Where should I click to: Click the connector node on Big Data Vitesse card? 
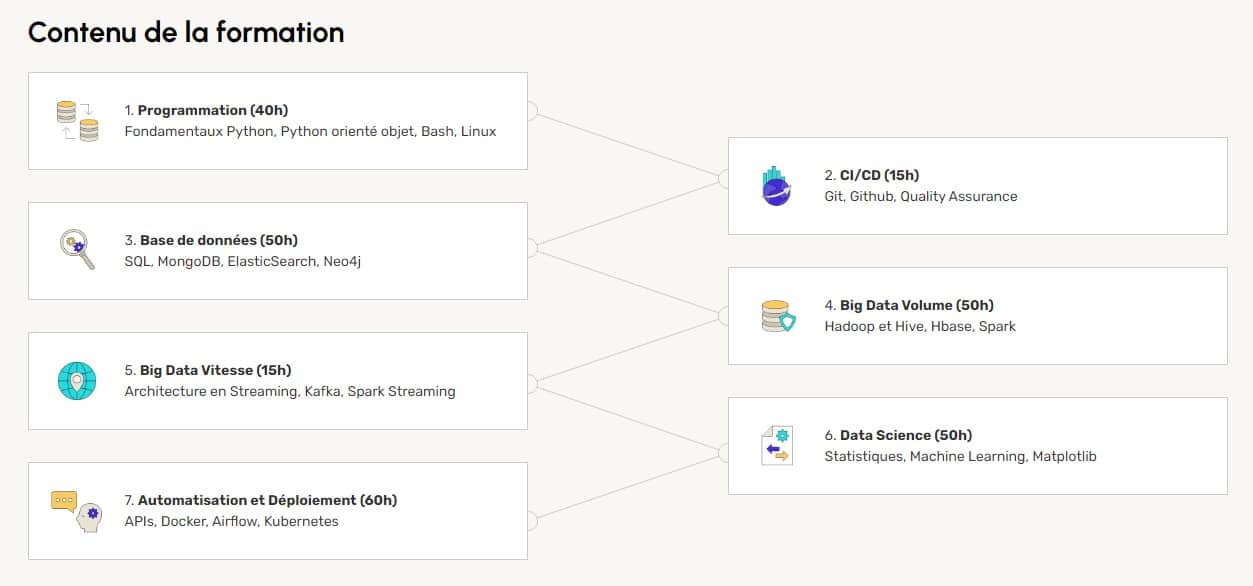531,383
